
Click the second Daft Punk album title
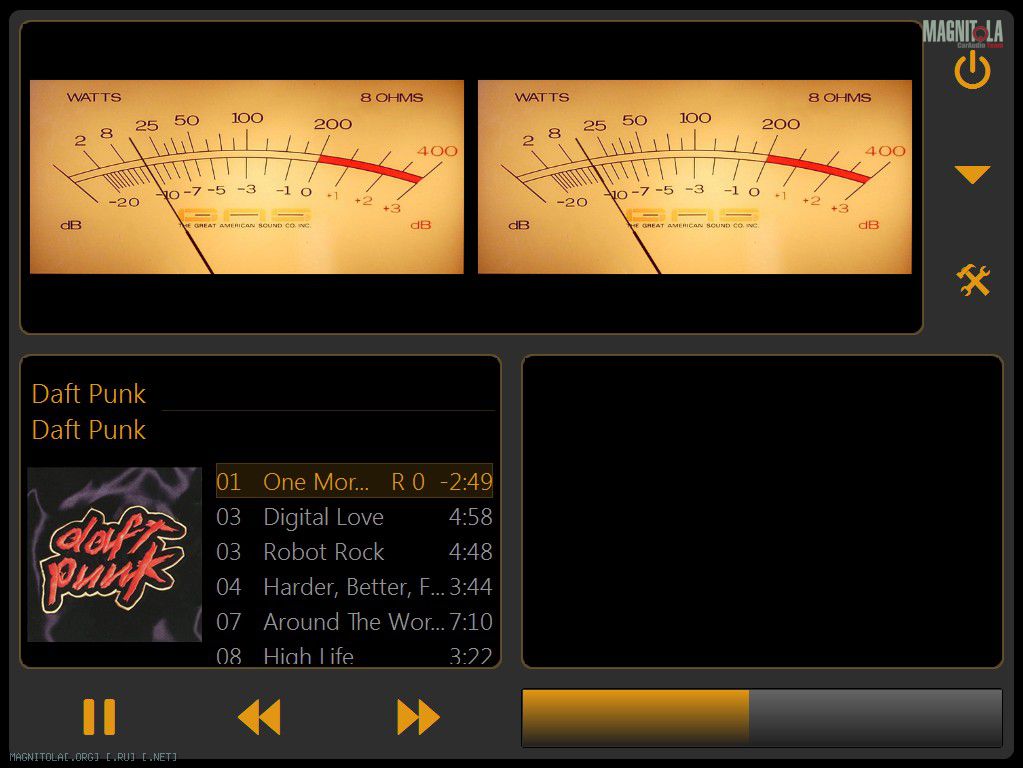[89, 429]
